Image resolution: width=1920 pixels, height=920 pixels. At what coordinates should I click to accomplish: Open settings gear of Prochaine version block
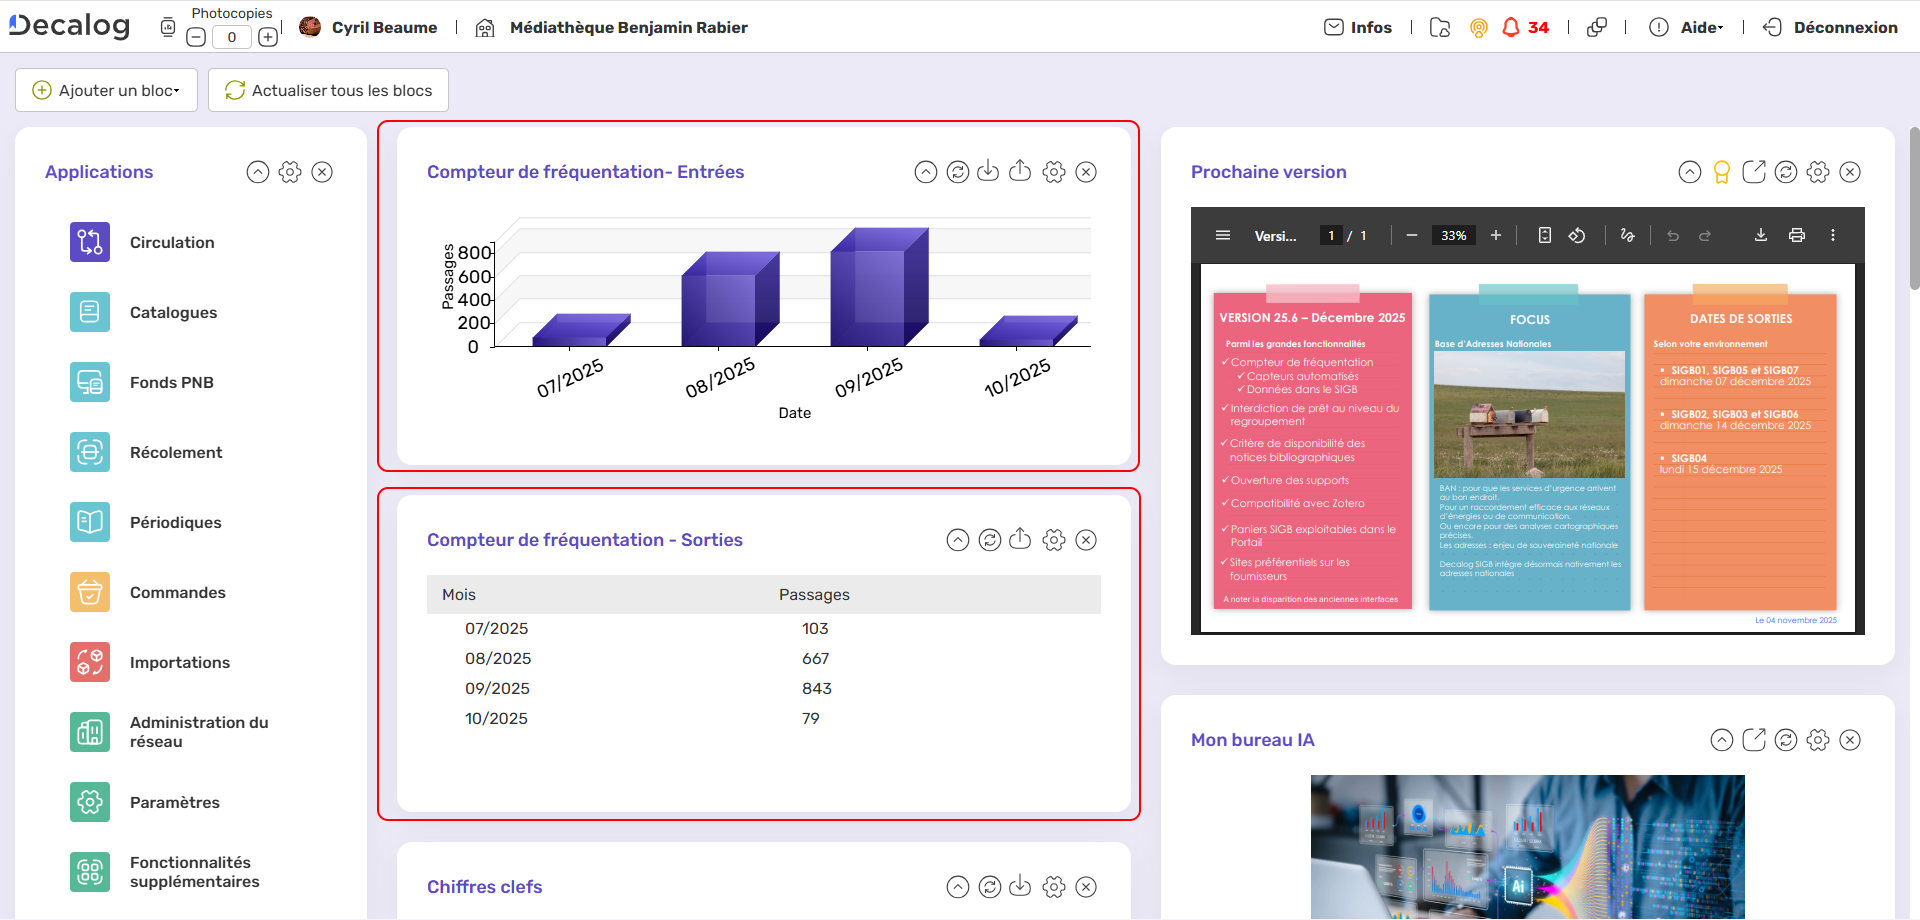pos(1817,172)
